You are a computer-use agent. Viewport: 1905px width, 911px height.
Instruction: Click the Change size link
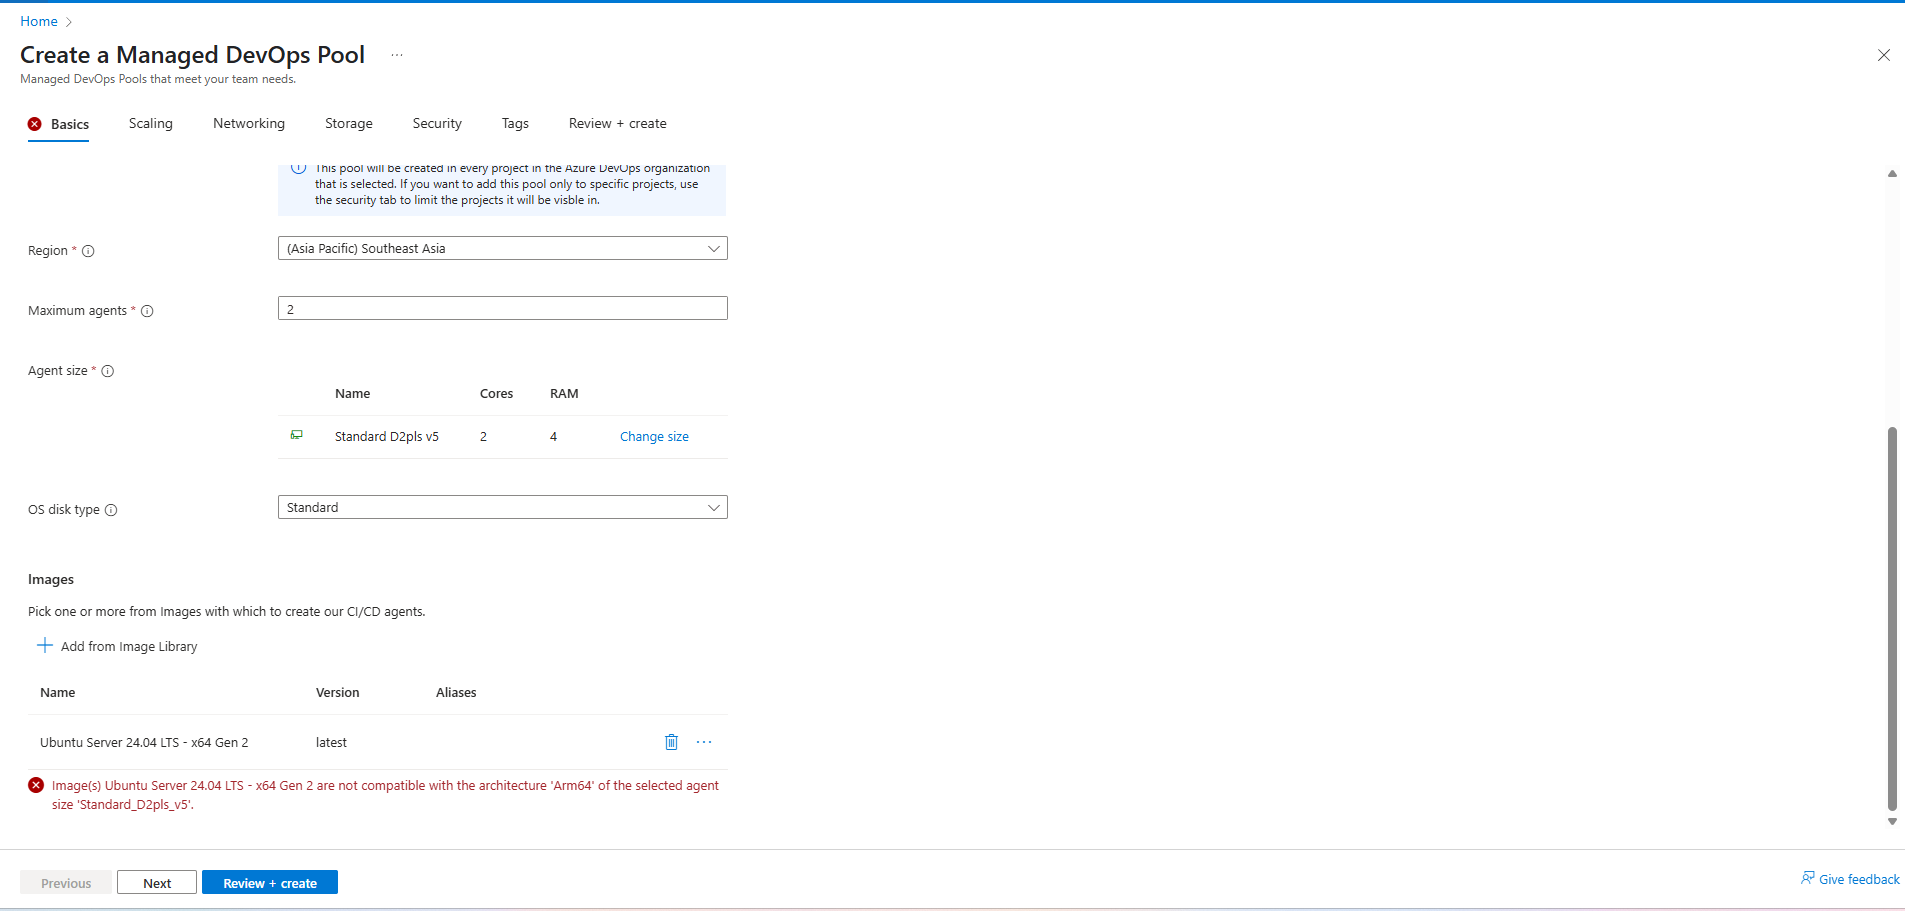pos(654,436)
